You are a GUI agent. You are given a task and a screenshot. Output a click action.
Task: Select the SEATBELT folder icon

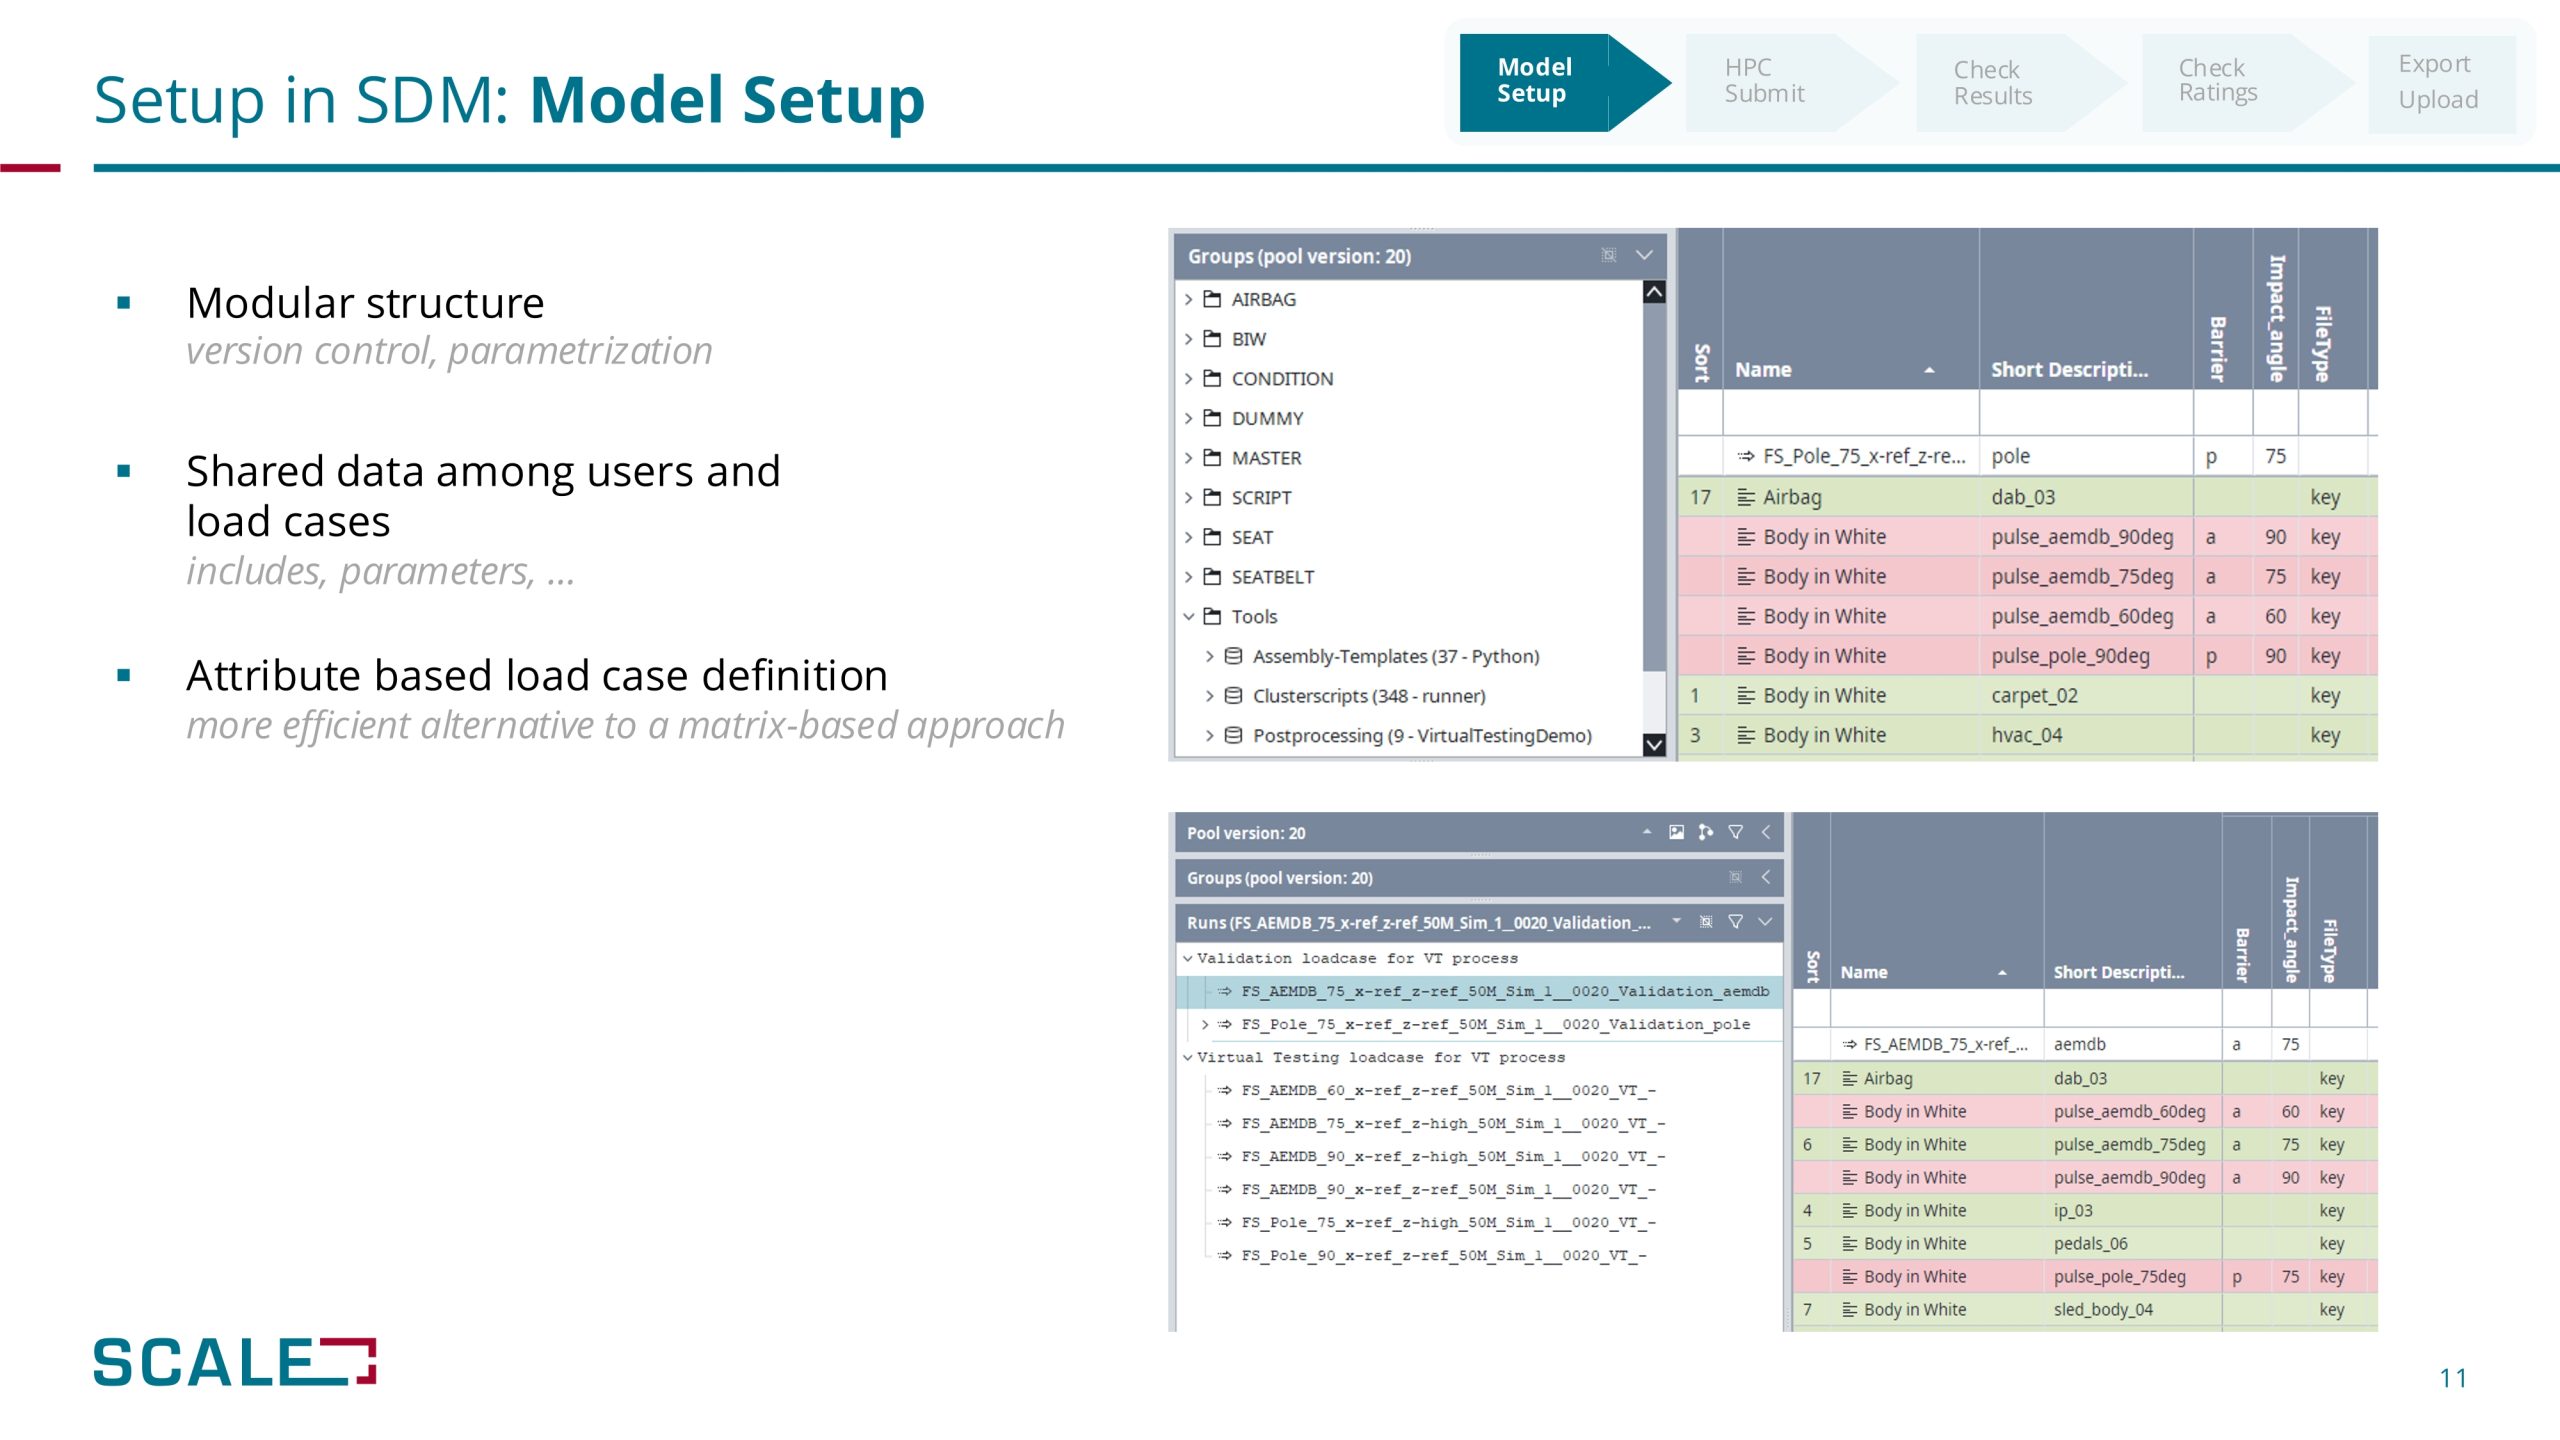click(1212, 576)
